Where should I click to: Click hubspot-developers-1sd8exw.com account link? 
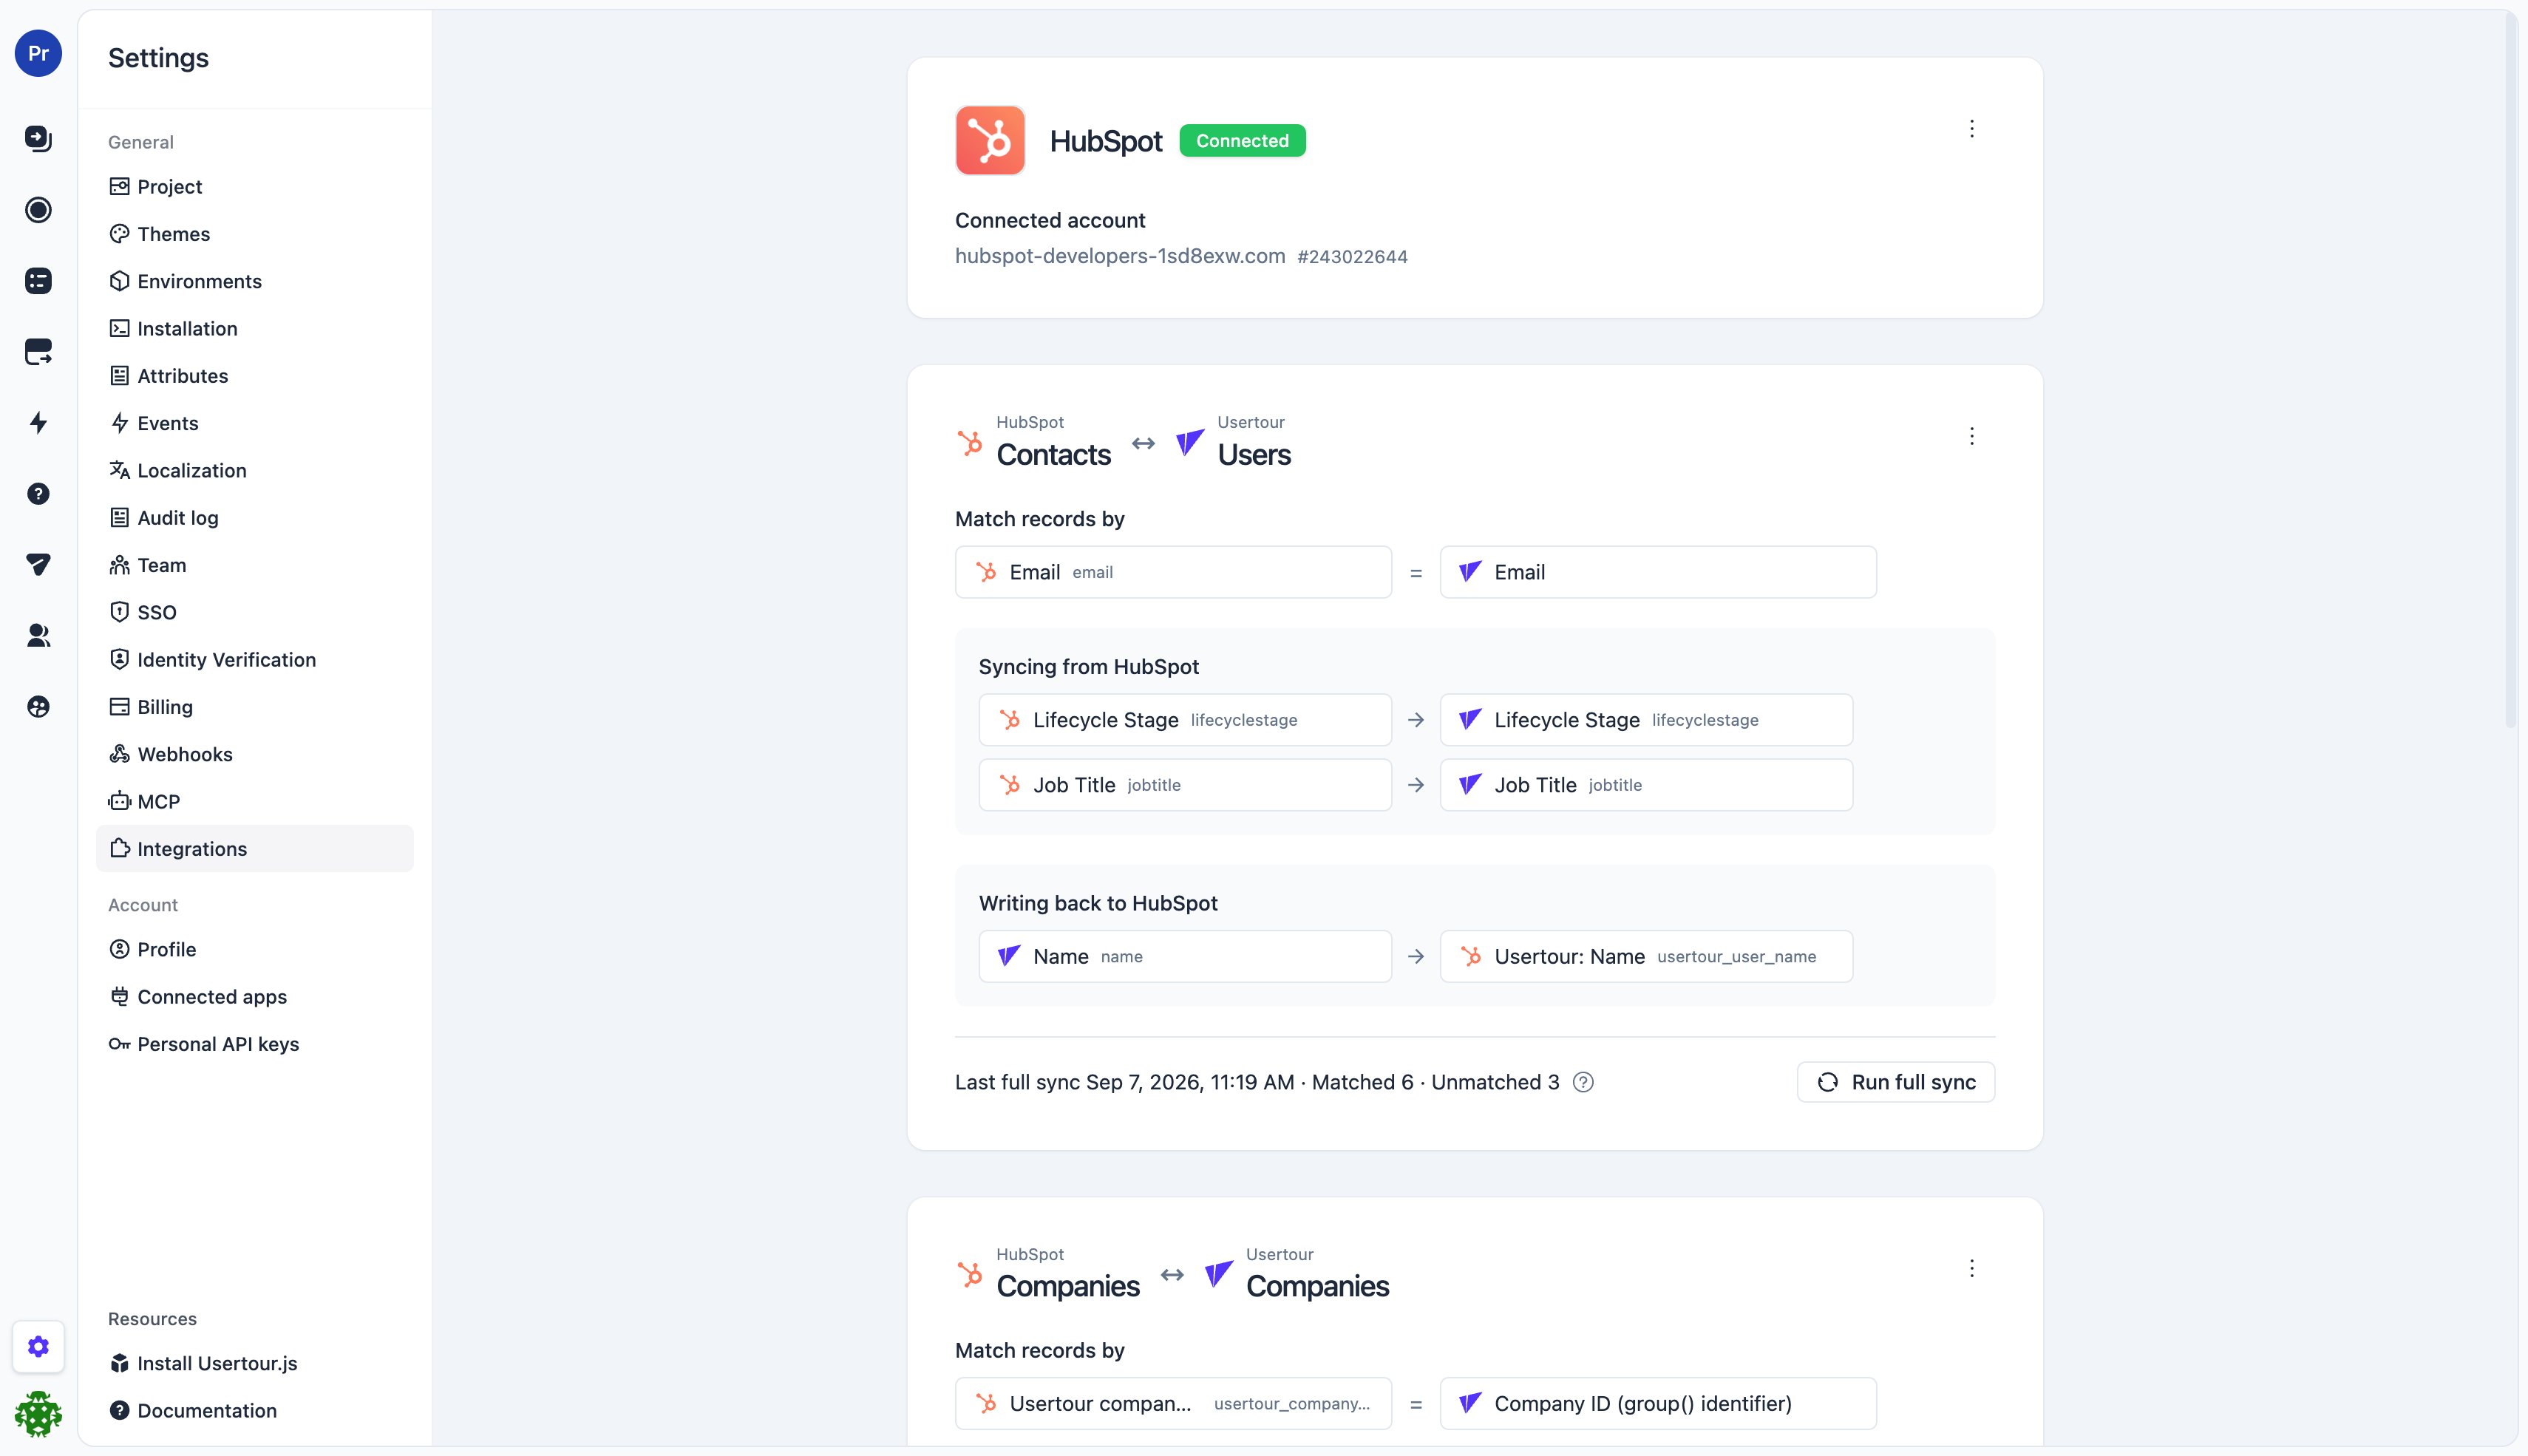[x=1119, y=256]
